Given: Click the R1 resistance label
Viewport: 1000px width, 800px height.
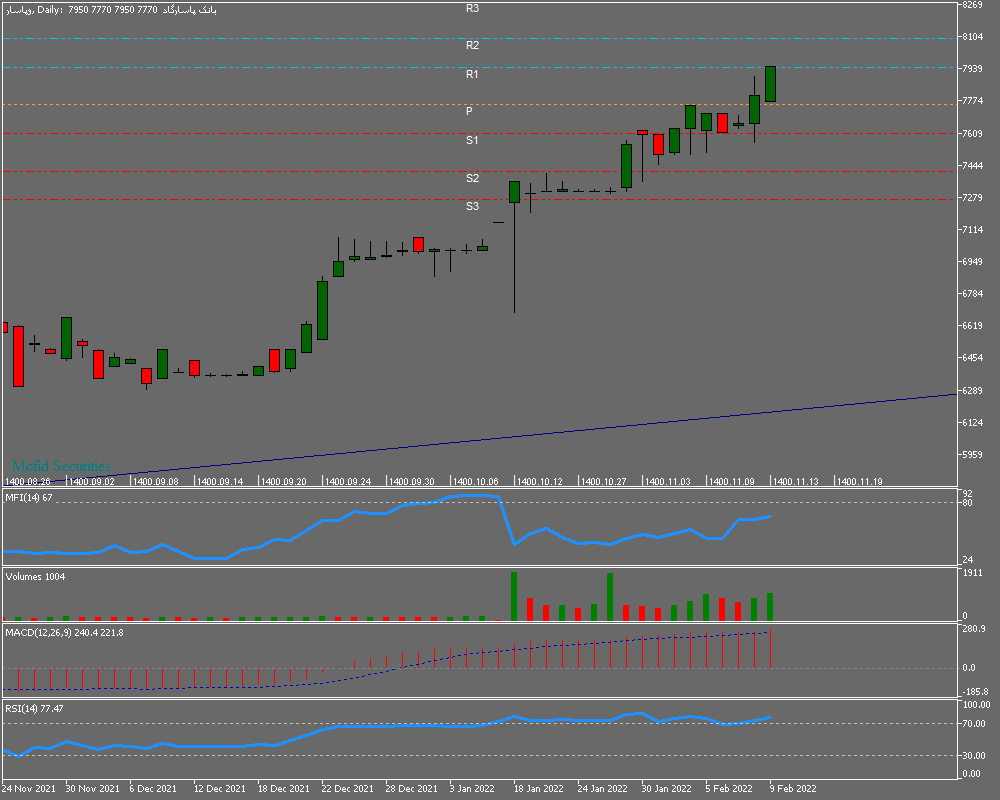Looking at the screenshot, I should [x=472, y=75].
